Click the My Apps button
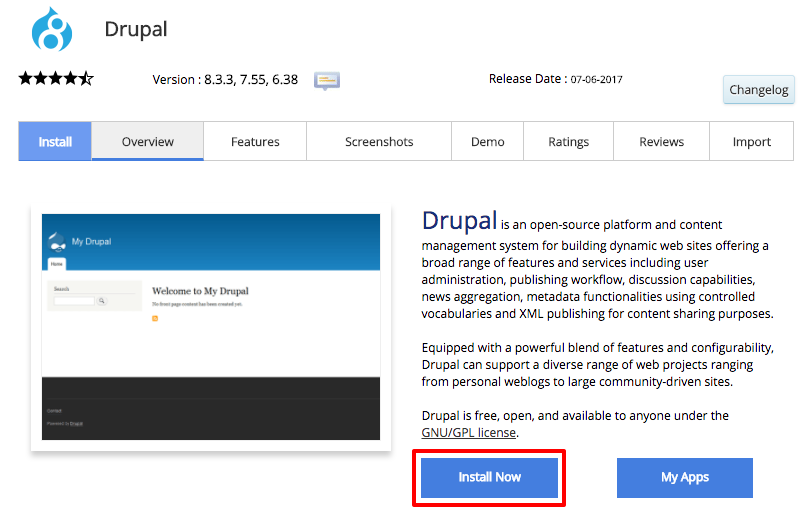The width and height of the screenshot is (809, 526). point(684,477)
